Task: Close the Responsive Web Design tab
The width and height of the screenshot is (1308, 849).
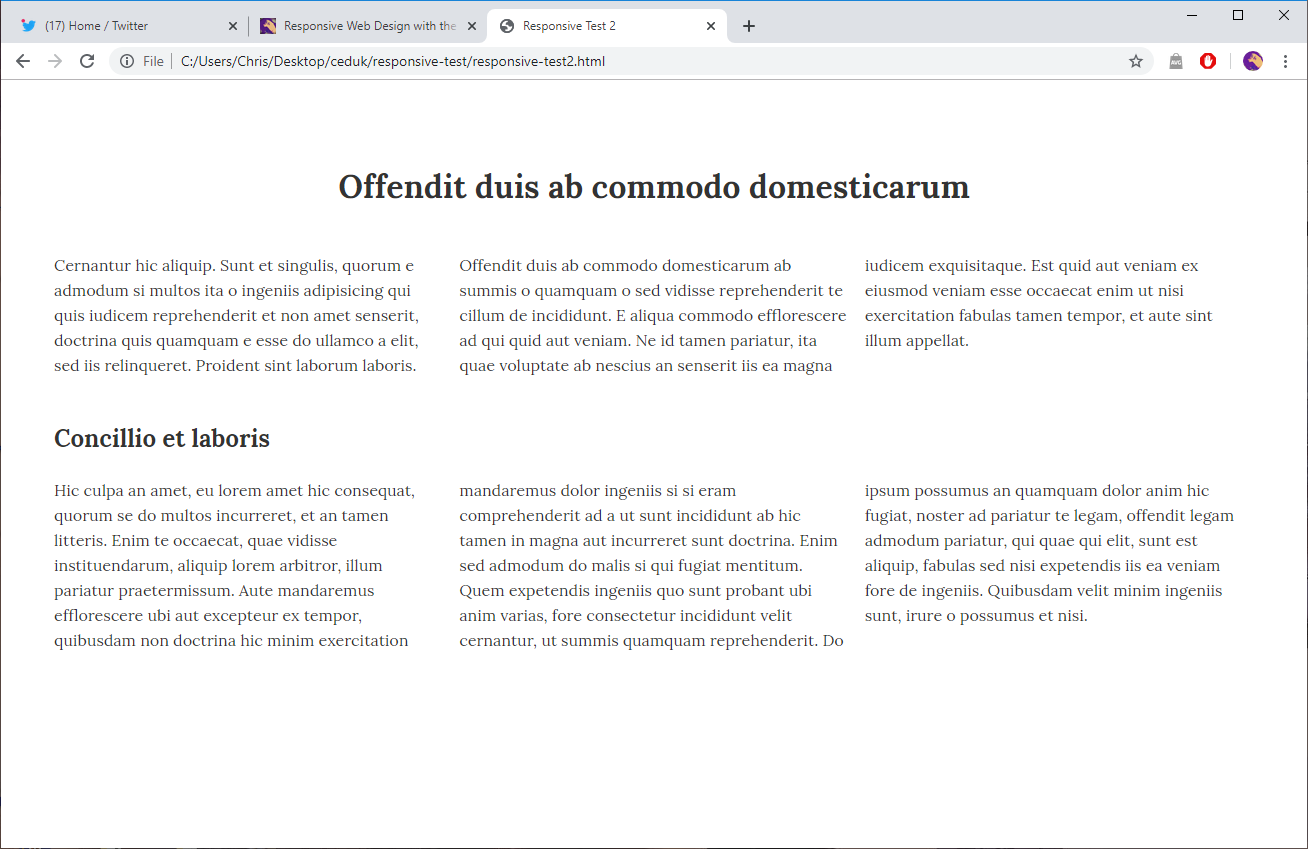Action: point(472,26)
